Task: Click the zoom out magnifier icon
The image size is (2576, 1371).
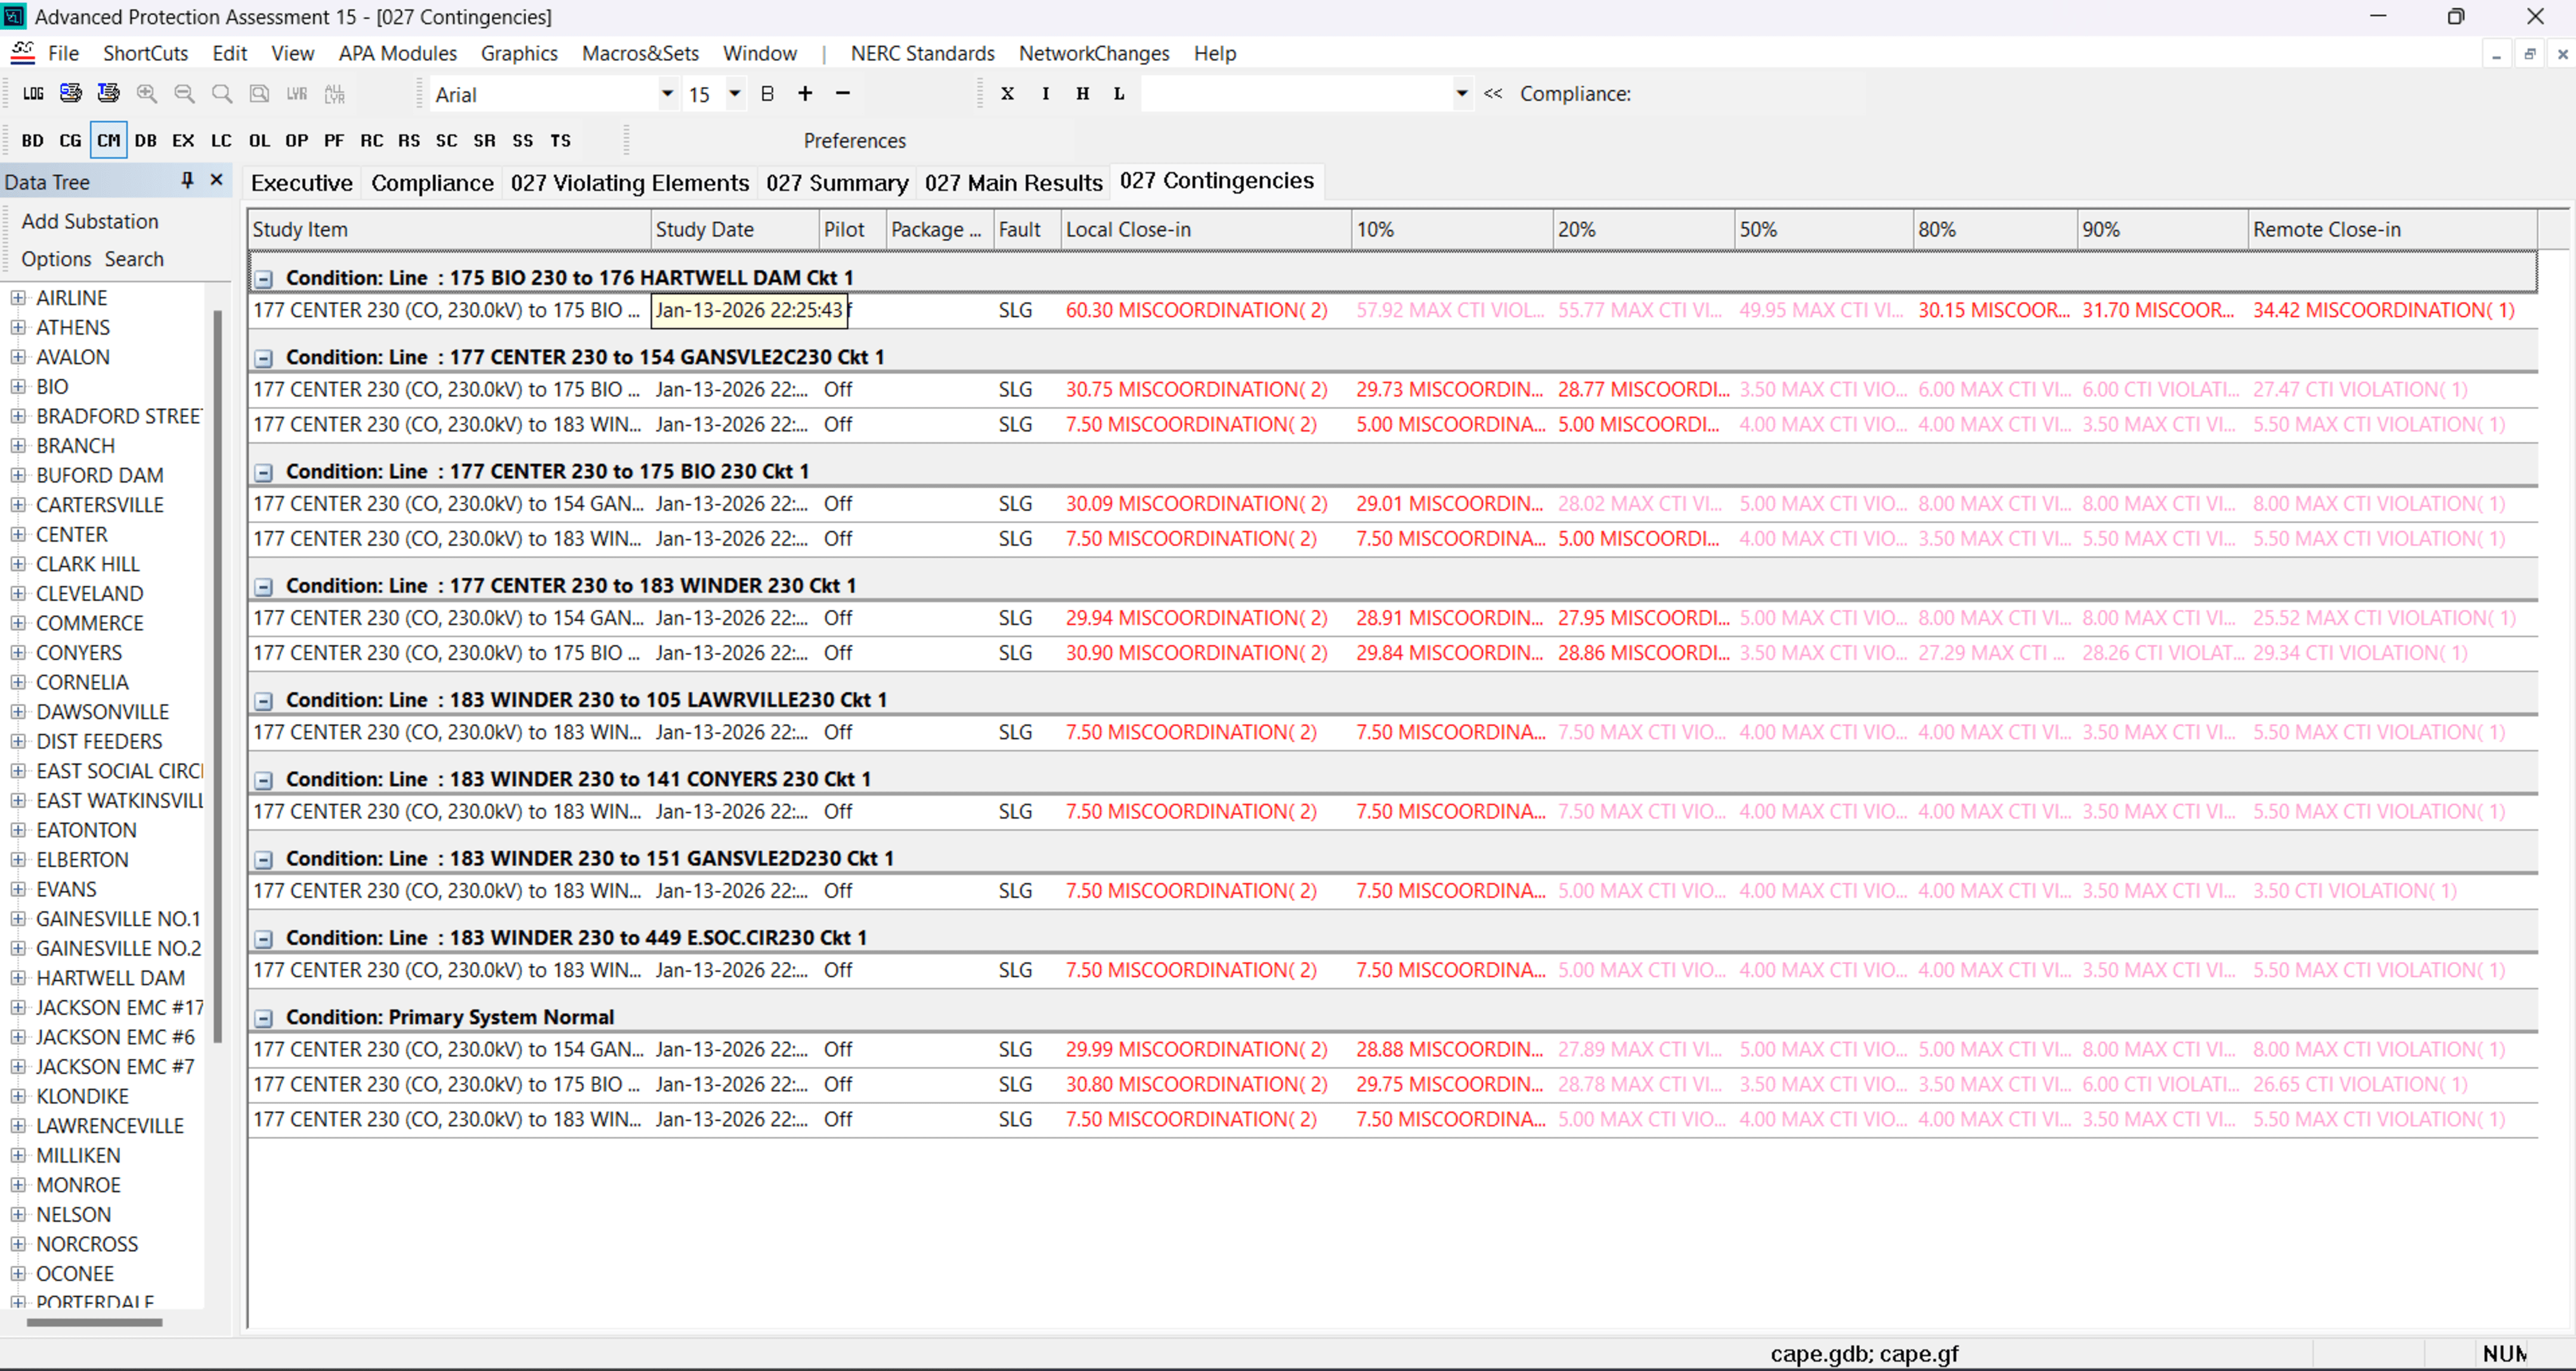Action: 184,94
